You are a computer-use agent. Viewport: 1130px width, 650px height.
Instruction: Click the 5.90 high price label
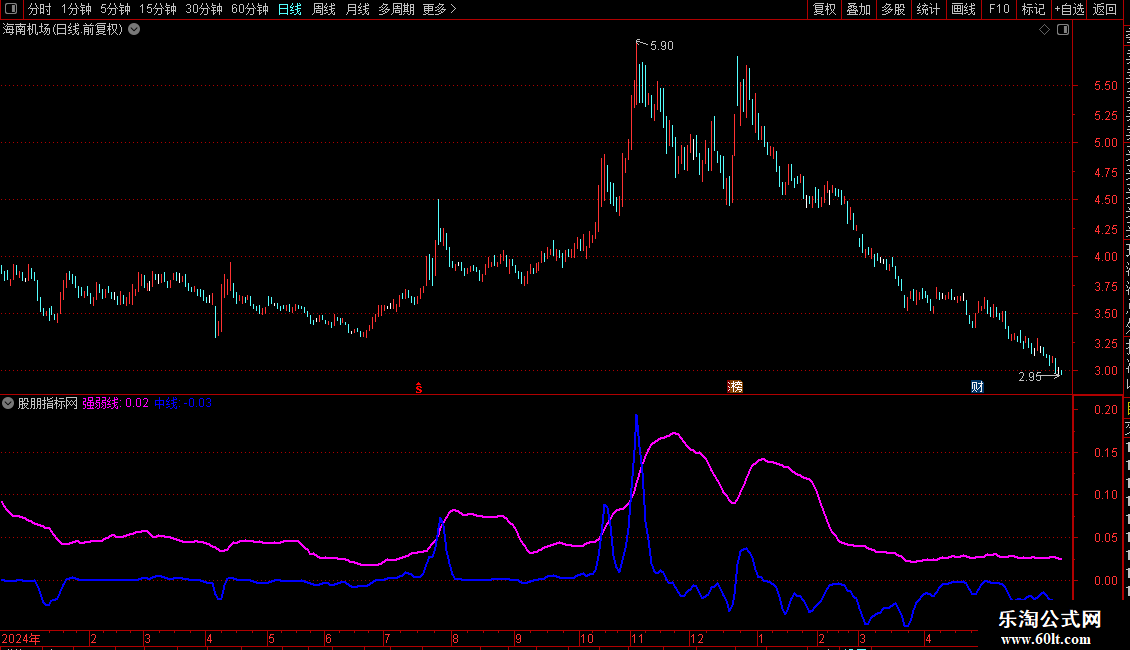pos(662,46)
